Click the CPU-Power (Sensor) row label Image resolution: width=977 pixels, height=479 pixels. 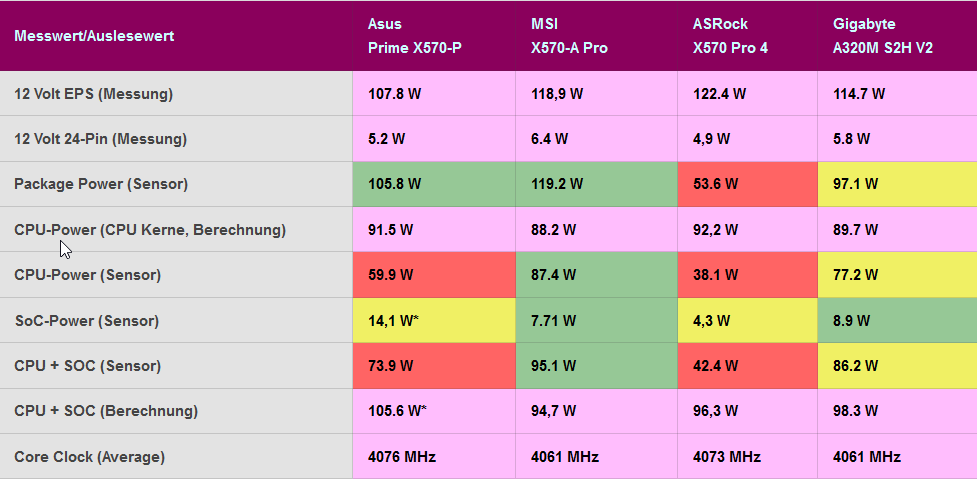tap(88, 275)
